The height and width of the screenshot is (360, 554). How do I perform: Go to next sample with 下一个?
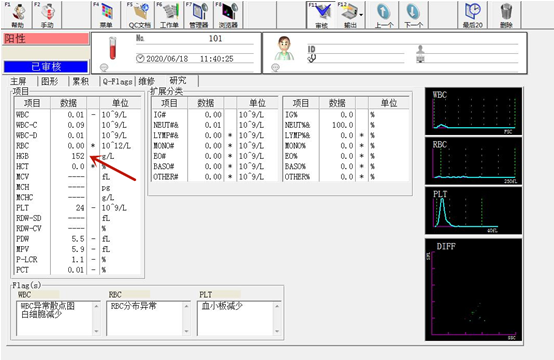(x=413, y=15)
